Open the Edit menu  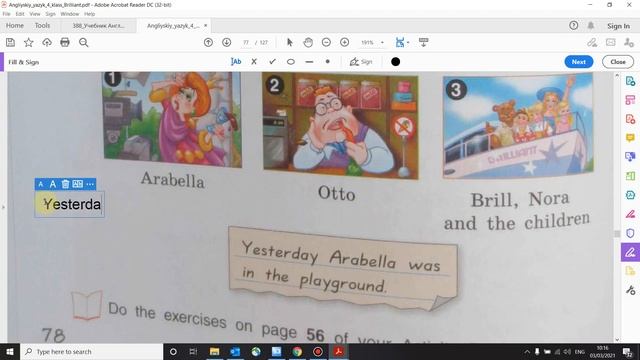pyautogui.click(x=20, y=14)
